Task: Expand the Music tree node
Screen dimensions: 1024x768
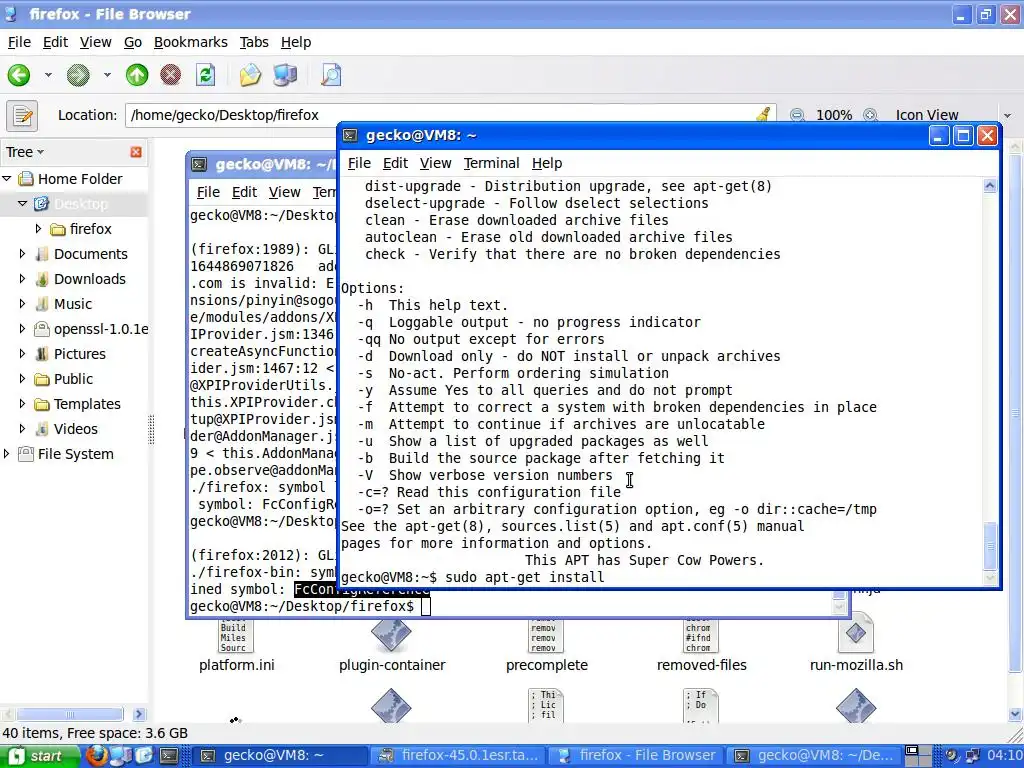Action: click(x=22, y=304)
